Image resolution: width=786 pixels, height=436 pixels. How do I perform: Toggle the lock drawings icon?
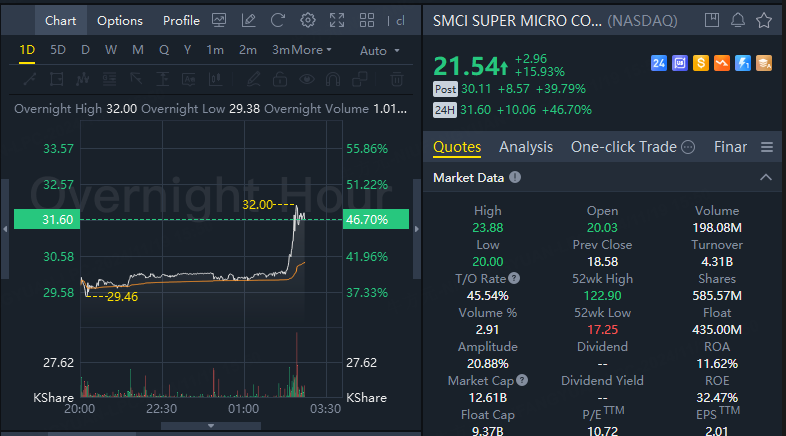click(280, 79)
